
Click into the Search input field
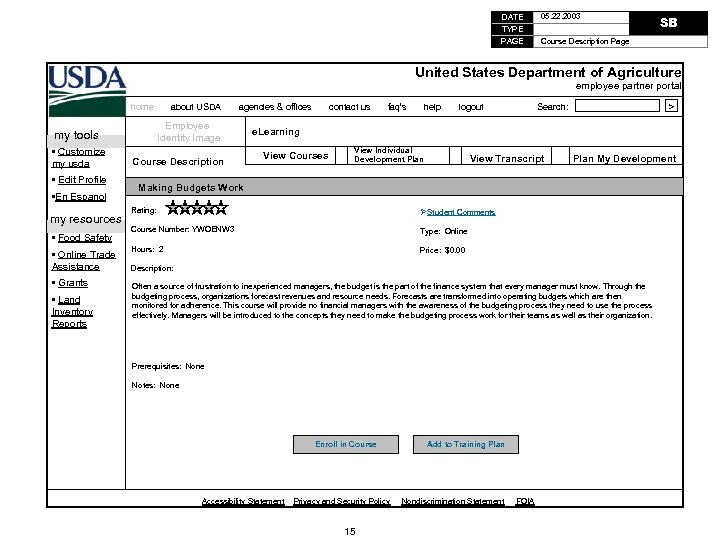(x=617, y=106)
